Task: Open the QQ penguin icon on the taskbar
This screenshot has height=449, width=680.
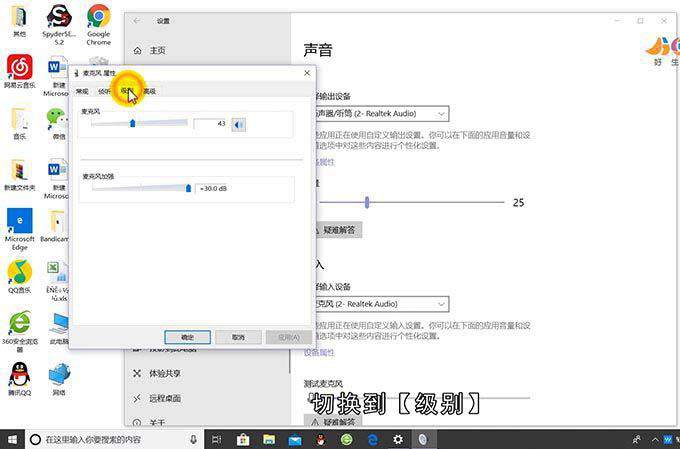Action: [321, 439]
